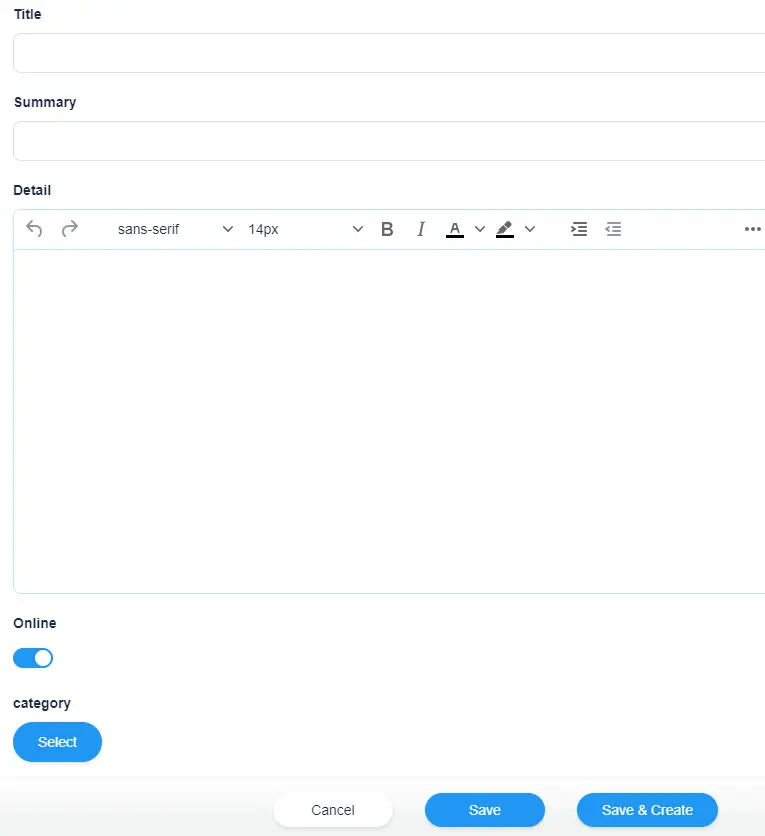Expand the highlight color picker arrow
The image size is (765, 836).
[530, 229]
